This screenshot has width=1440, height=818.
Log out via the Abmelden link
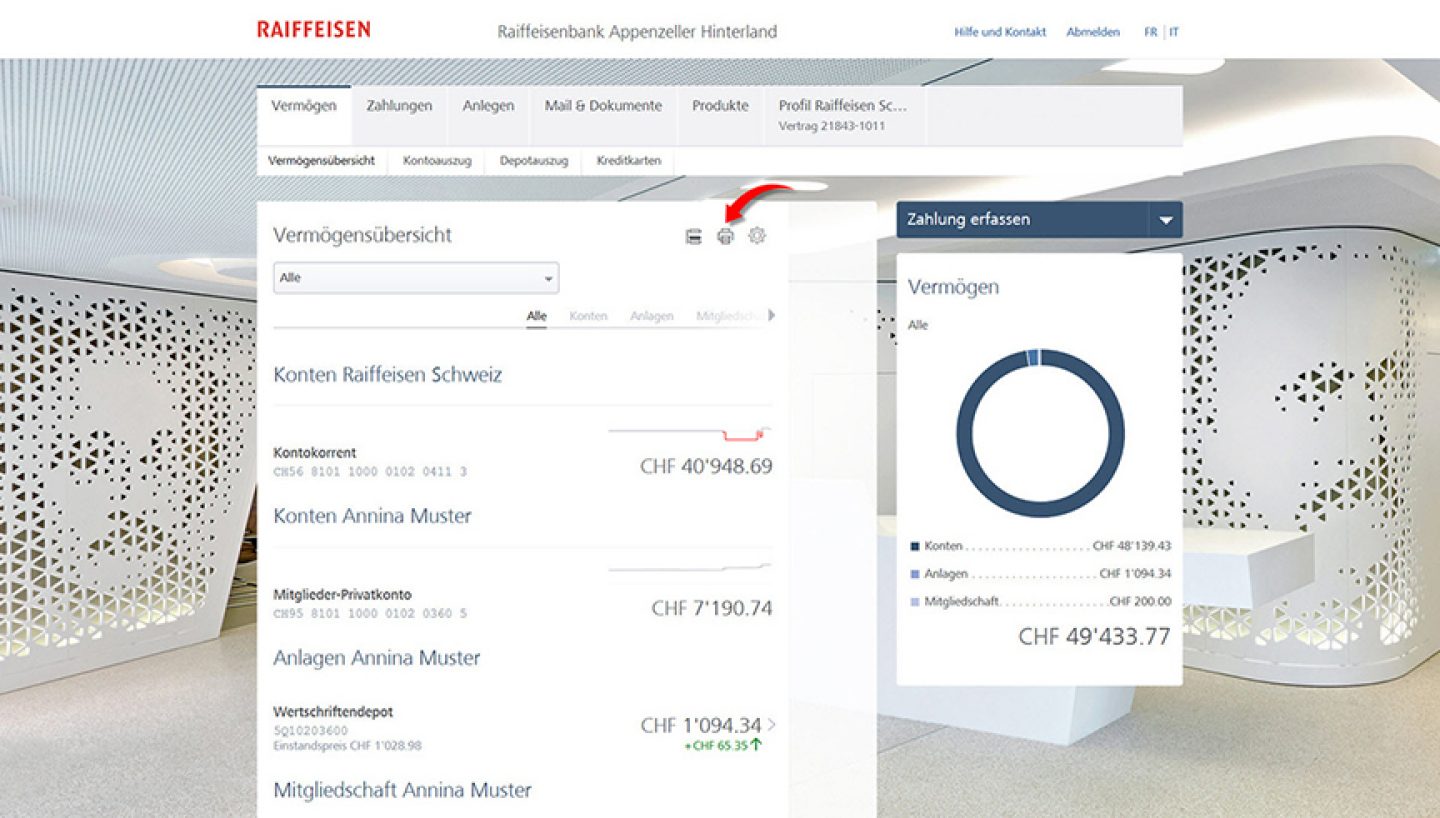pos(1093,32)
